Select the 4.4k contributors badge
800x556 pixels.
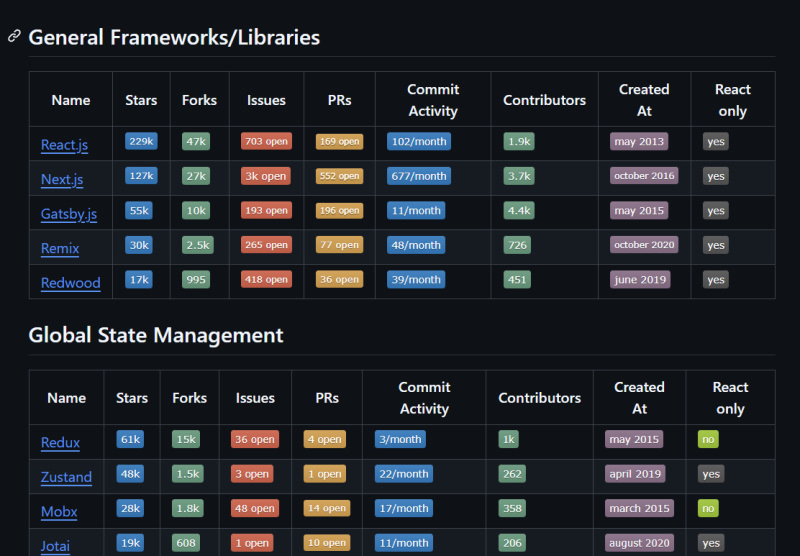pyautogui.click(x=519, y=211)
